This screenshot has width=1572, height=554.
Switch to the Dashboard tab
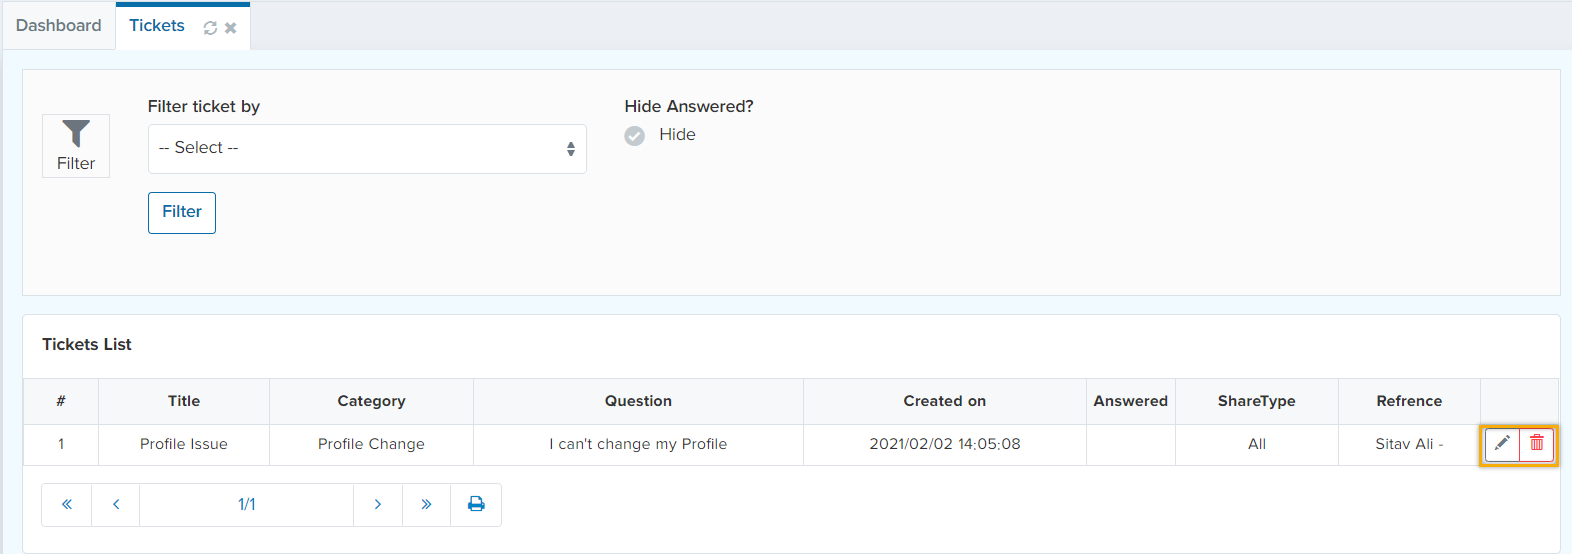58,26
